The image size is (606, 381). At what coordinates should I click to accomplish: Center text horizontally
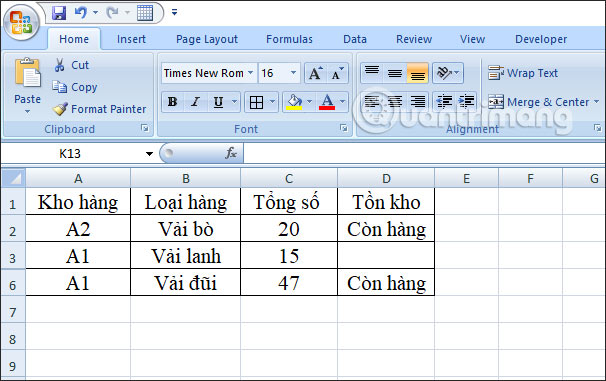pos(395,102)
